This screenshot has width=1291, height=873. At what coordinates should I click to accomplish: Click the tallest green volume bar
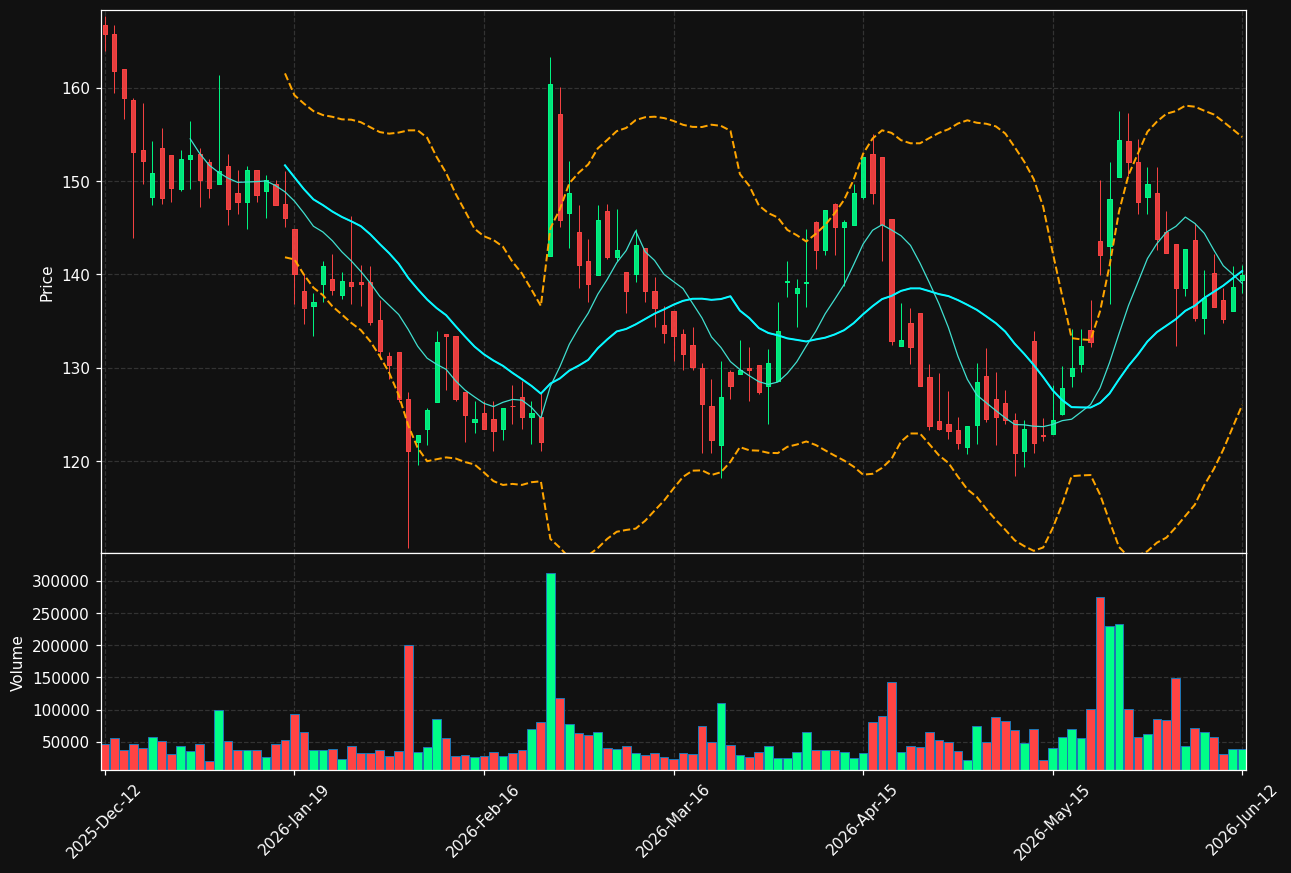click(550, 671)
